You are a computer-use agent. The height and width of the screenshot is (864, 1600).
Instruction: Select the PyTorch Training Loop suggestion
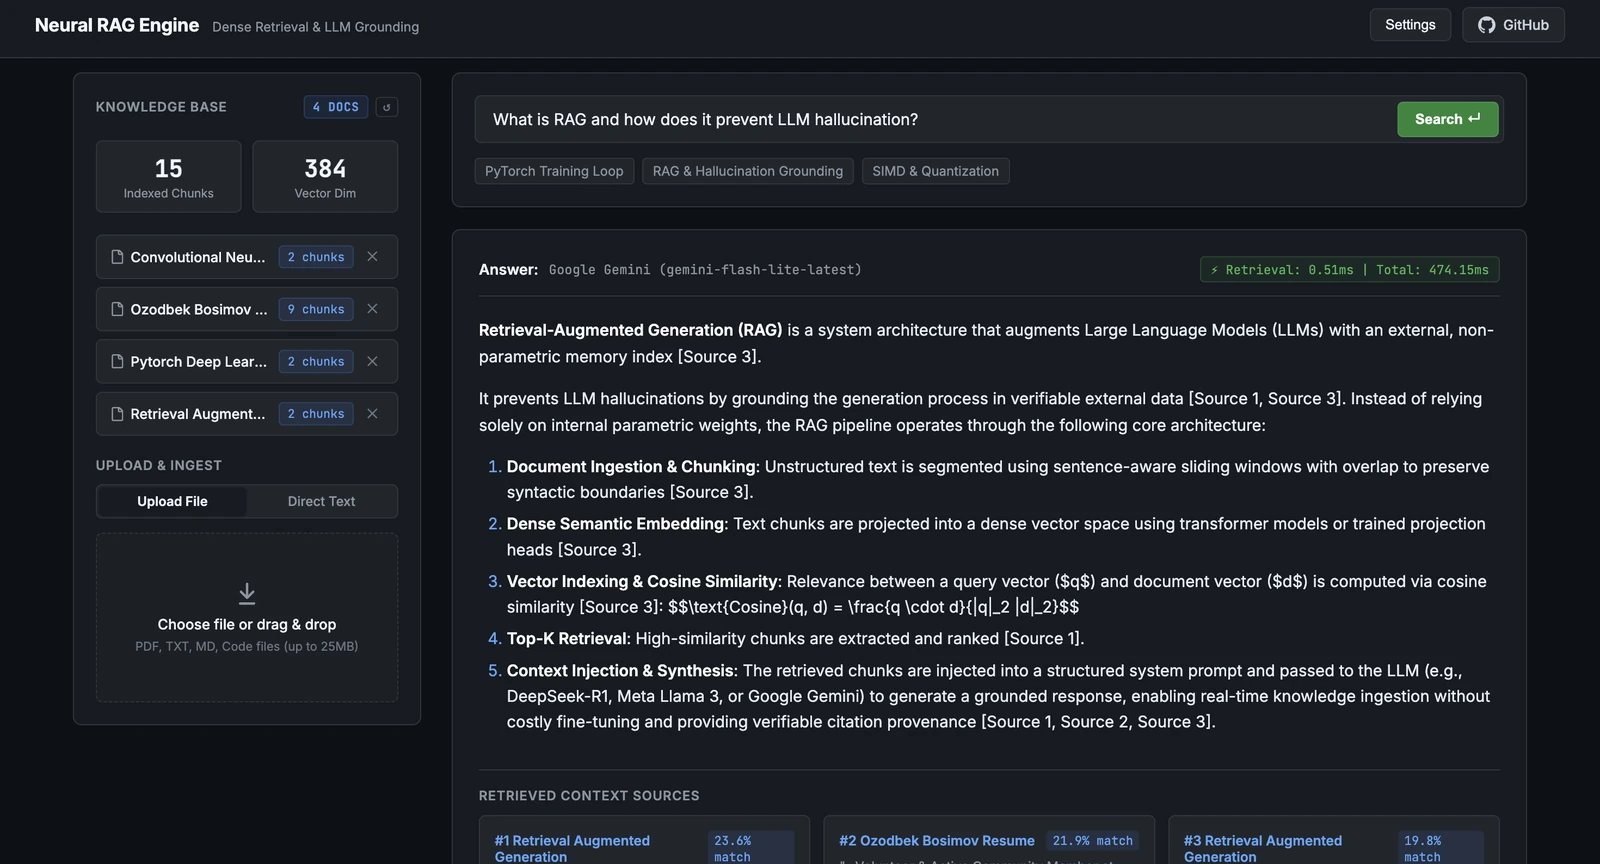pyautogui.click(x=554, y=171)
